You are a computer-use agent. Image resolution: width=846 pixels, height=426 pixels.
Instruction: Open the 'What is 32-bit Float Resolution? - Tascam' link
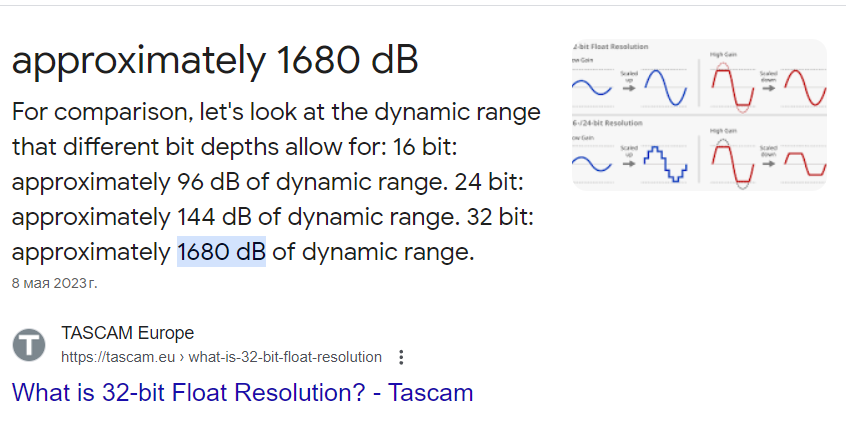pyautogui.click(x=242, y=392)
